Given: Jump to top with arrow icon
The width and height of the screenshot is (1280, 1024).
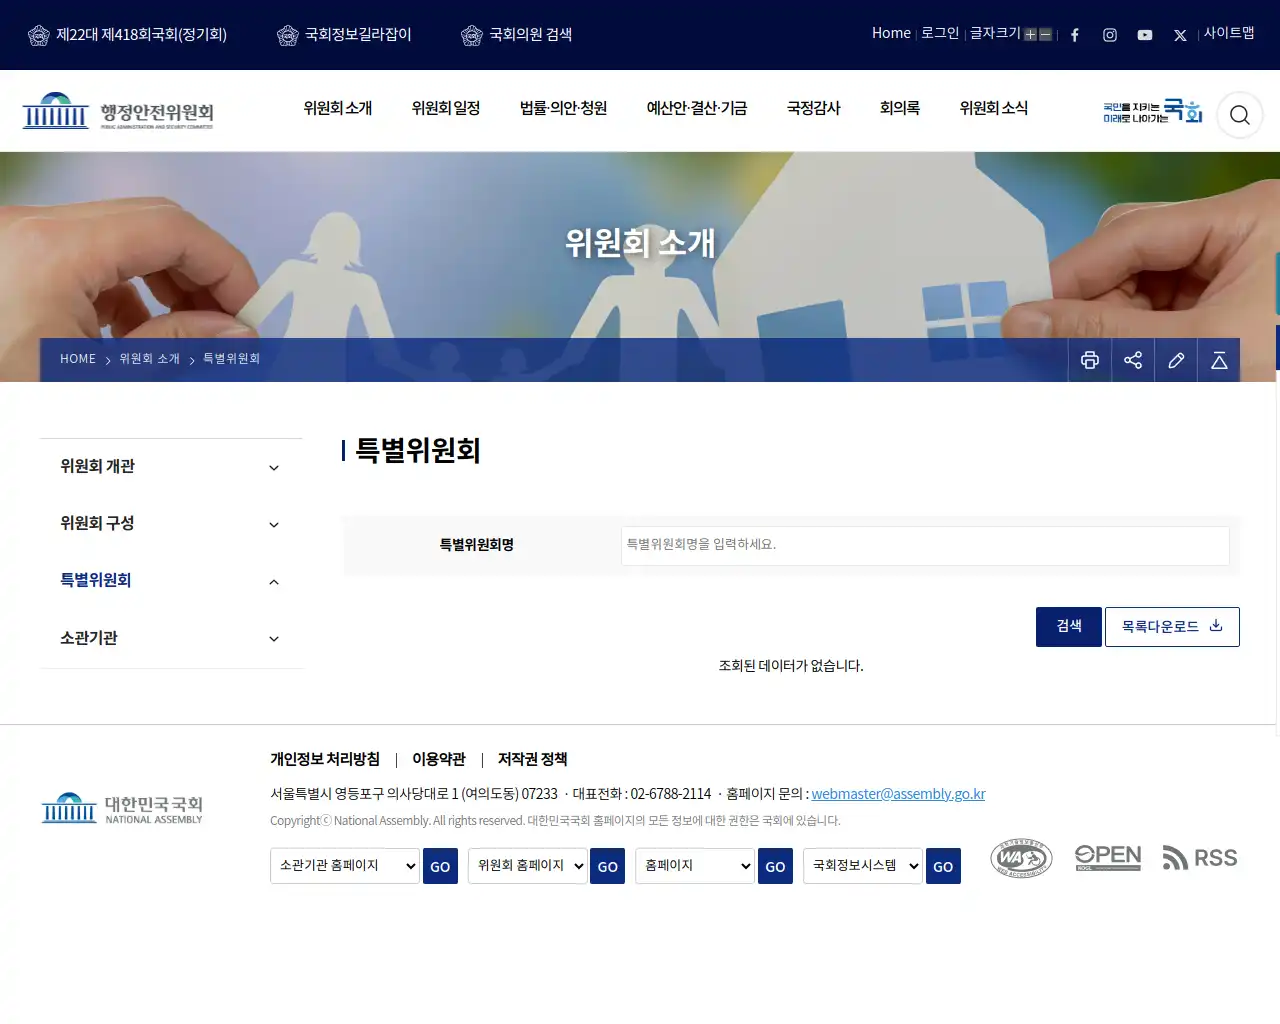Looking at the screenshot, I should (x=1219, y=360).
